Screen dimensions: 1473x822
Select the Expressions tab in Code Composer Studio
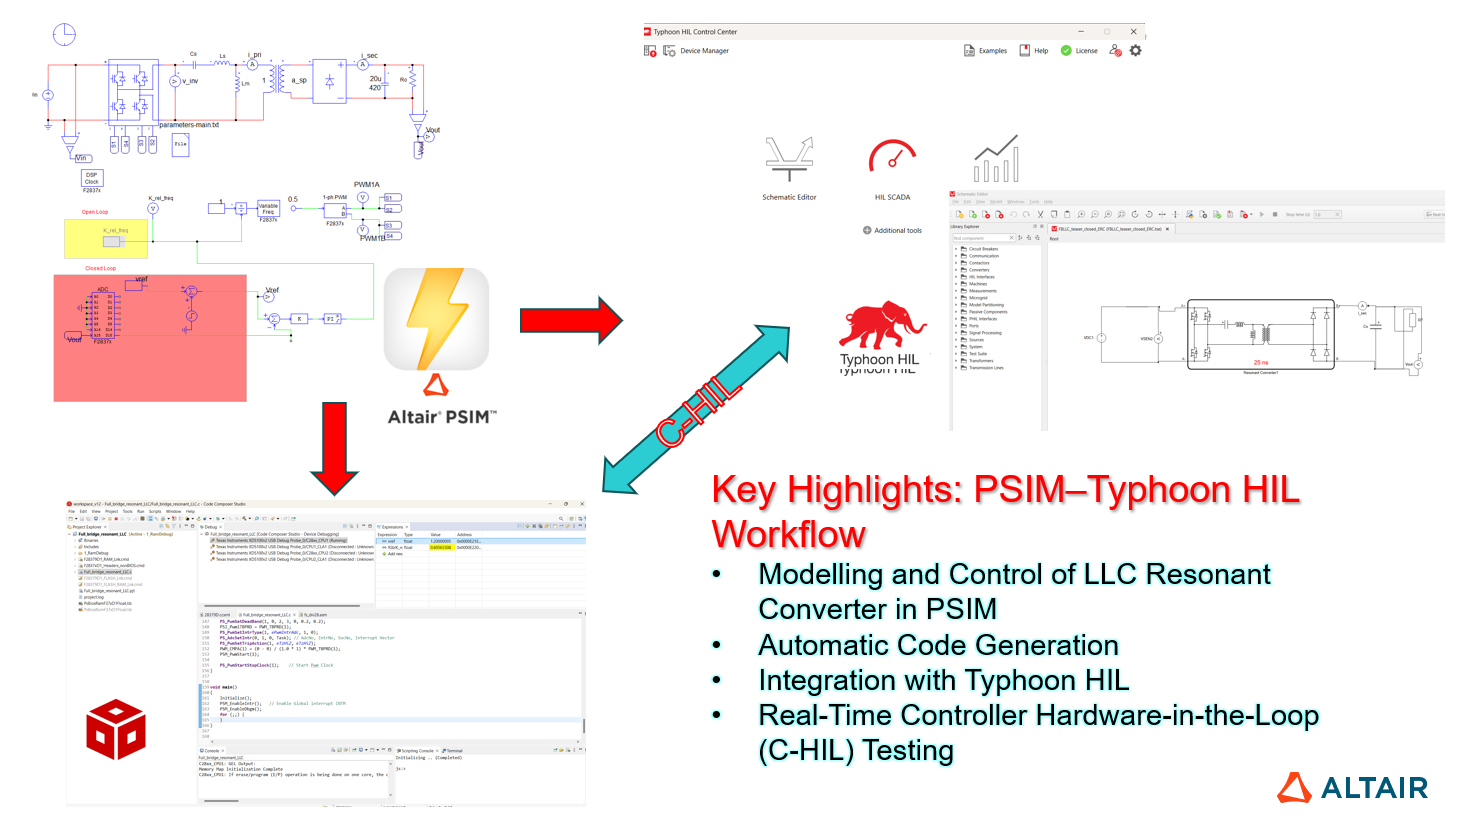tap(392, 526)
